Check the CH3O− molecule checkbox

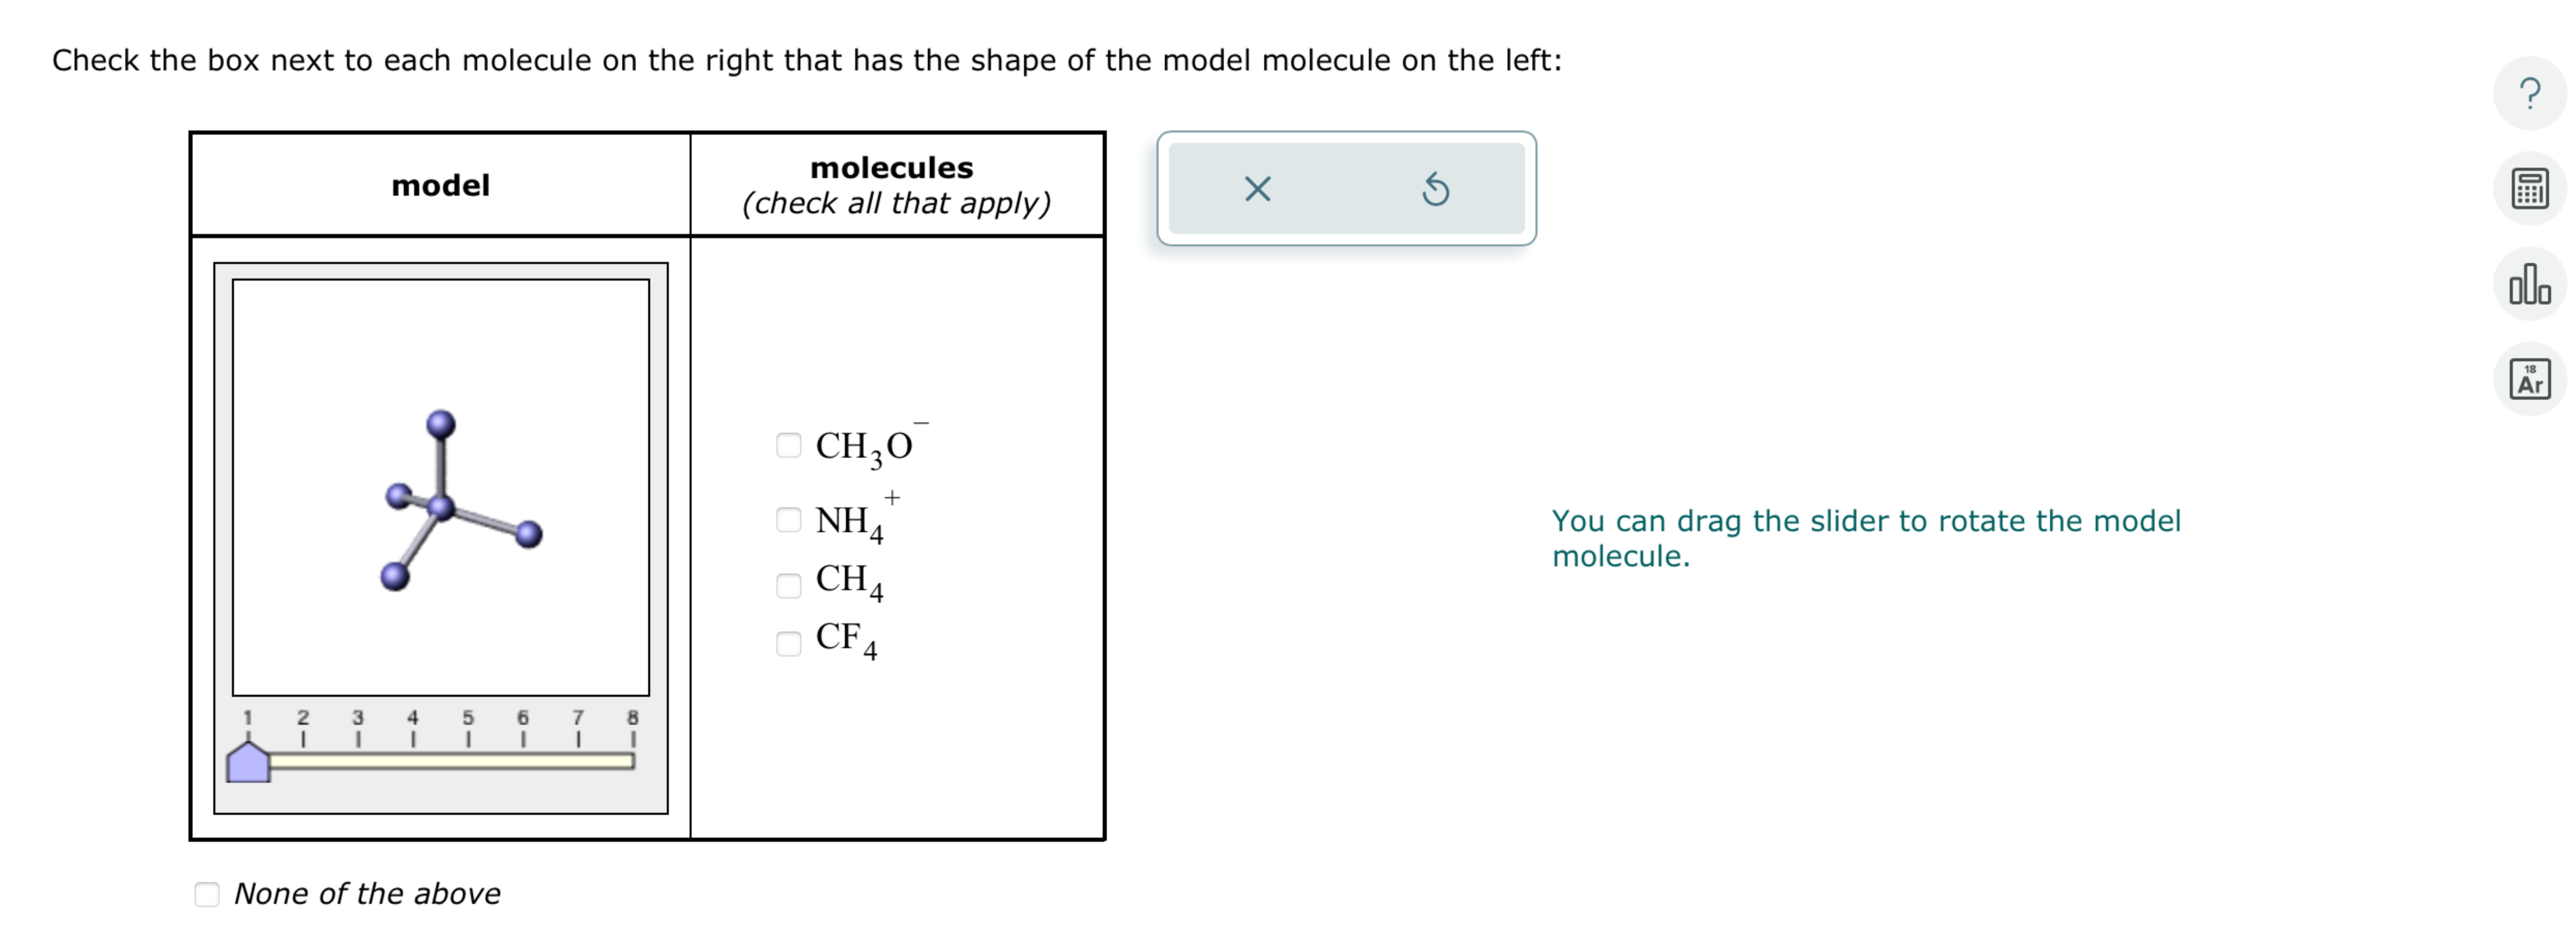[x=789, y=445]
